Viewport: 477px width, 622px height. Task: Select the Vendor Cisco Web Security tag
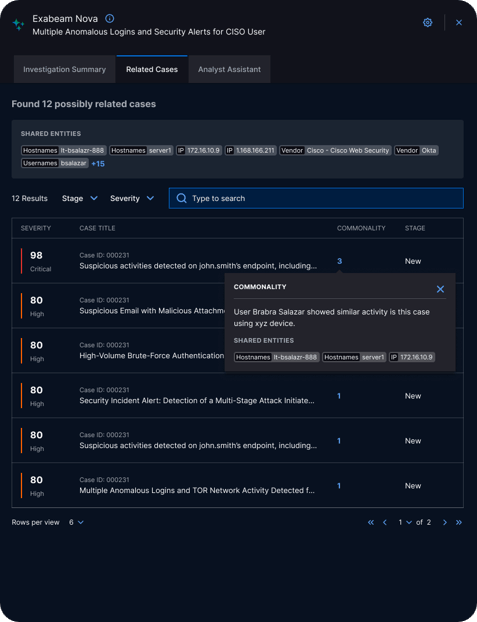335,151
